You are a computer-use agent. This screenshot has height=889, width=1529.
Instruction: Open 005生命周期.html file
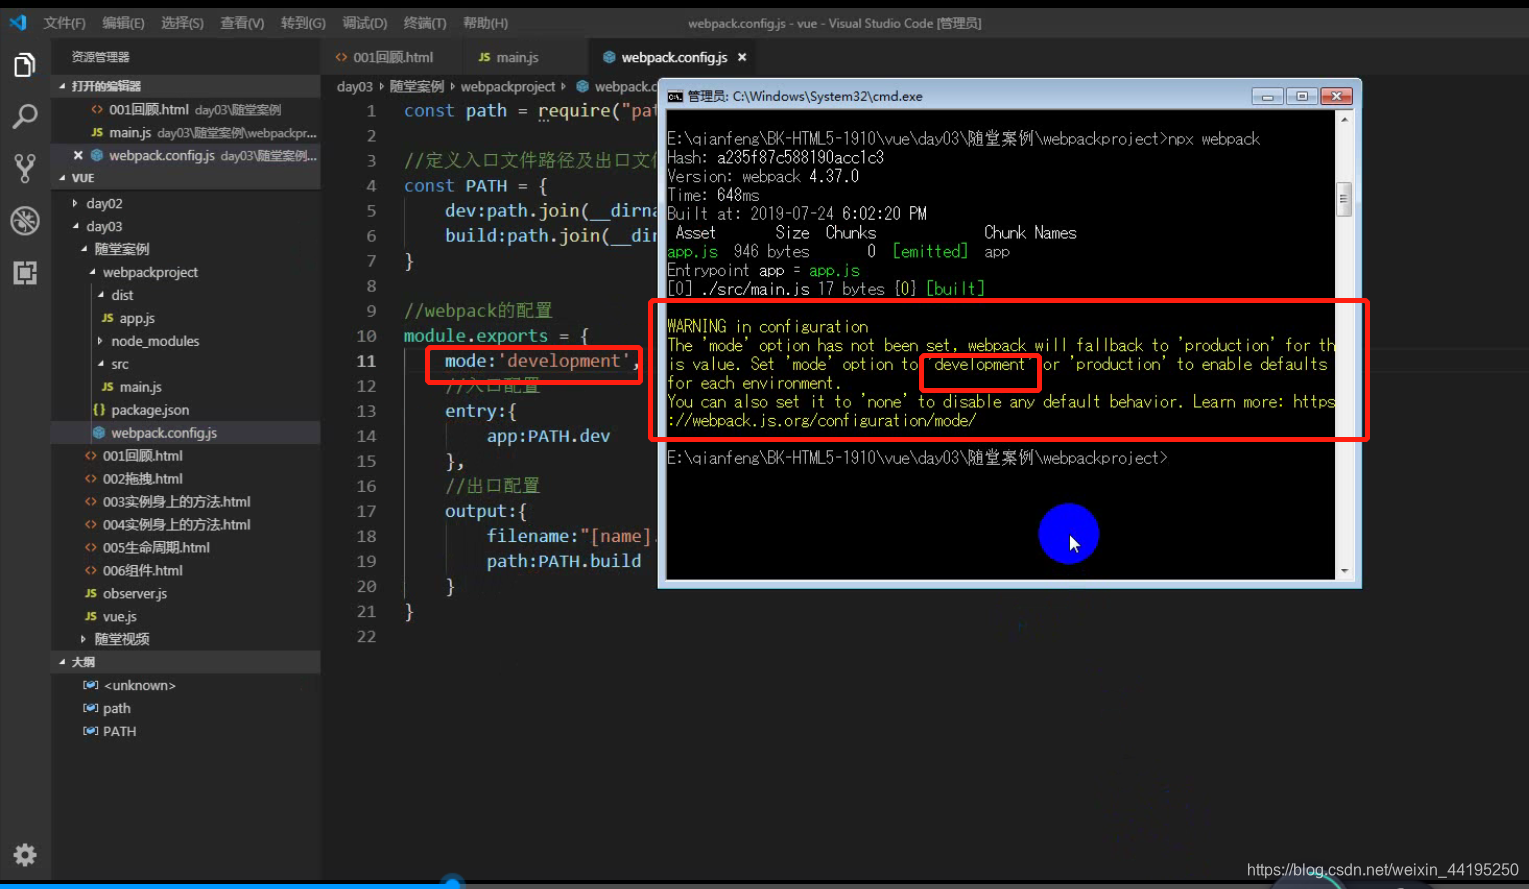pos(156,548)
